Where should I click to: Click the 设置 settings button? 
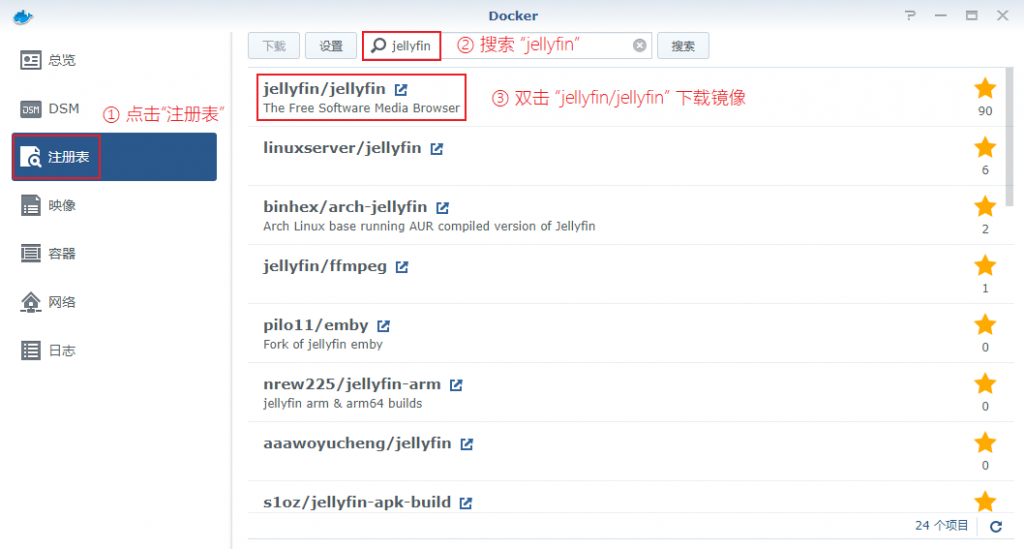(330, 46)
